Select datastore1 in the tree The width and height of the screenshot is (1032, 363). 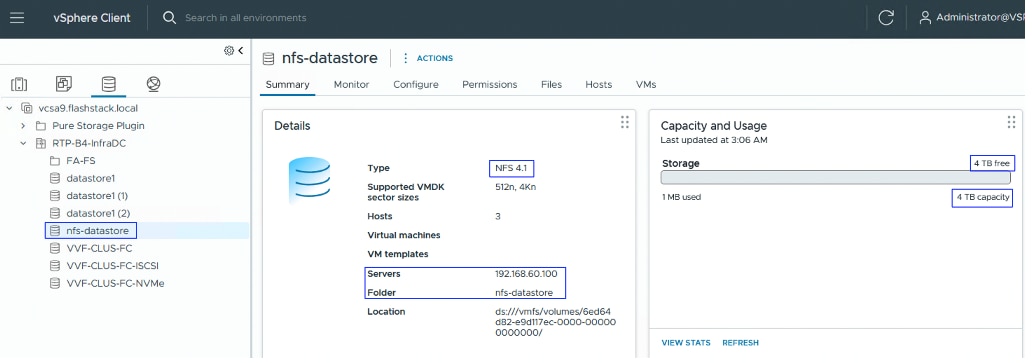pyautogui.click(x=91, y=178)
